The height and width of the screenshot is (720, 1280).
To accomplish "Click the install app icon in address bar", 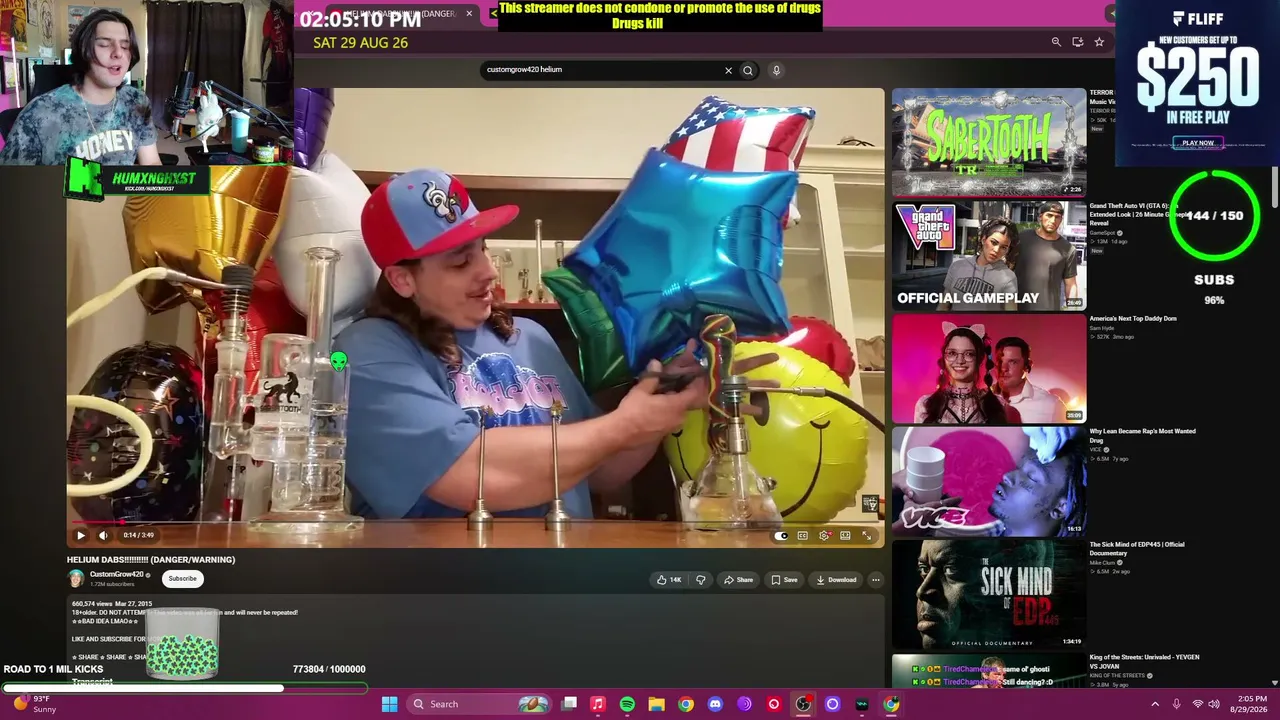I will pyautogui.click(x=1077, y=42).
